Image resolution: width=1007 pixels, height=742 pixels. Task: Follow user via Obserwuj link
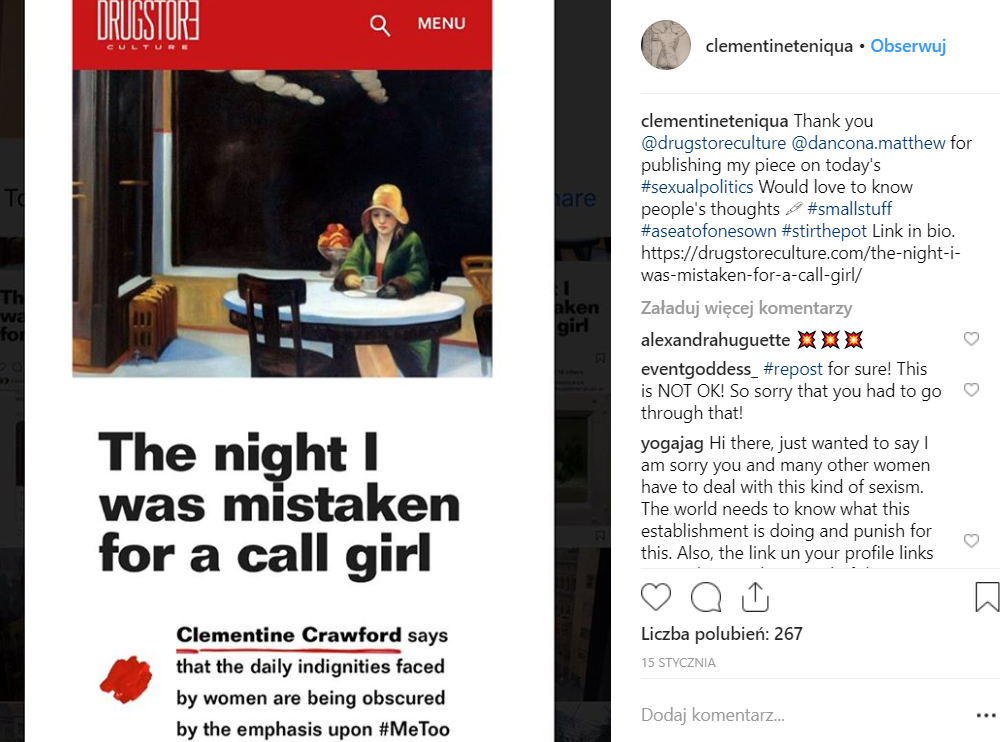pos(908,46)
